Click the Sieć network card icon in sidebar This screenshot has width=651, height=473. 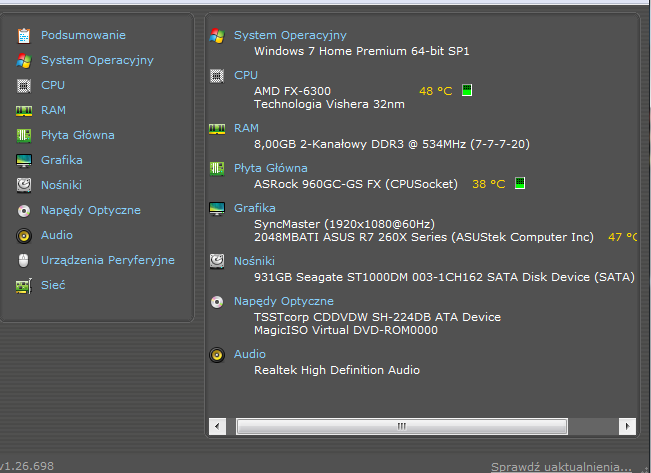click(x=24, y=286)
